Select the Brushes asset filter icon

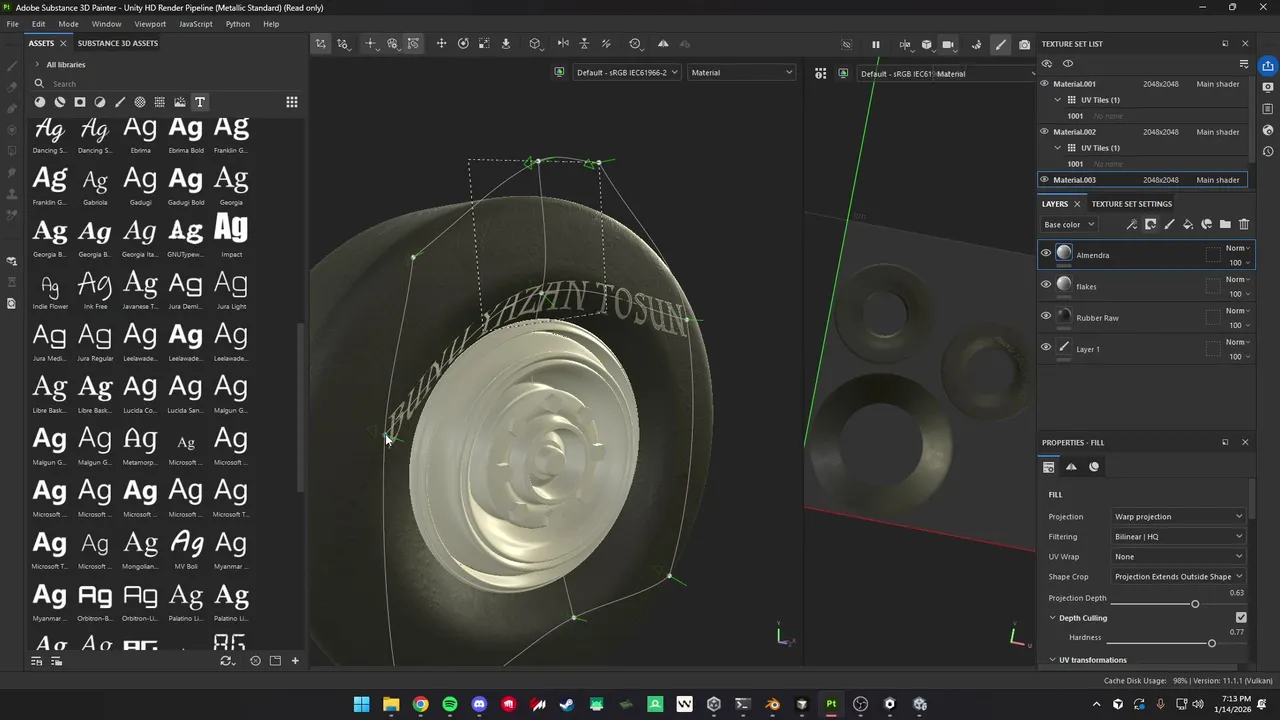click(120, 102)
